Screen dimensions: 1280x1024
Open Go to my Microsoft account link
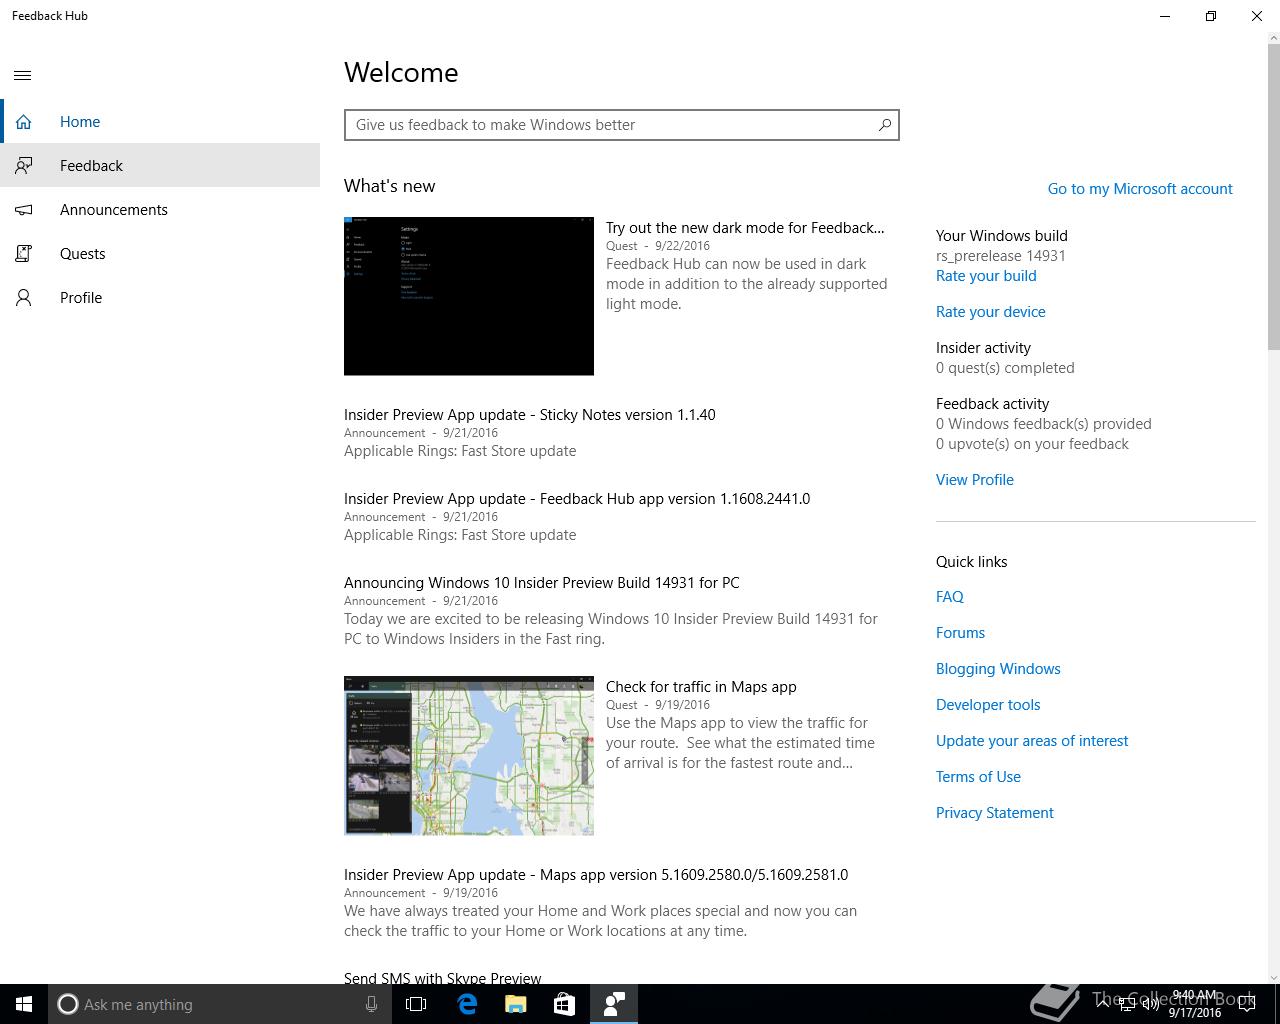1140,188
